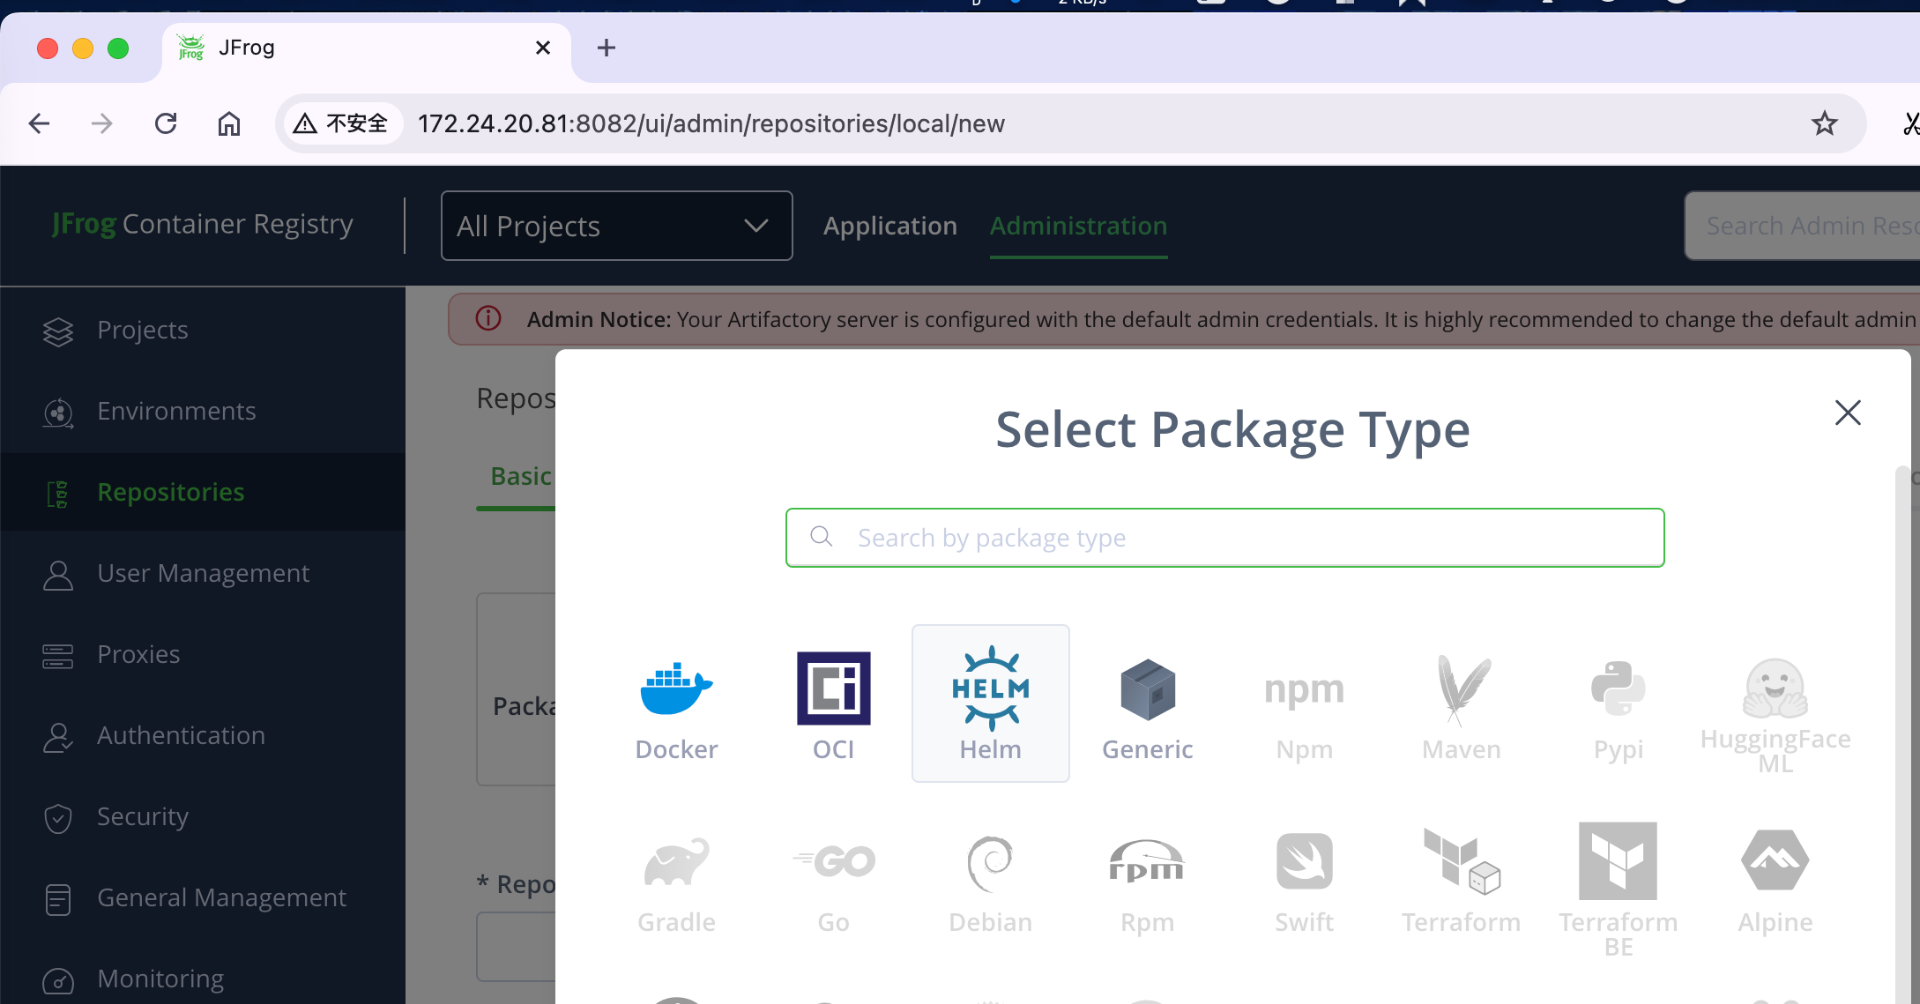Focus the Search by package type field
Screen dimensions: 1920x1004
[x=1240, y=538]
